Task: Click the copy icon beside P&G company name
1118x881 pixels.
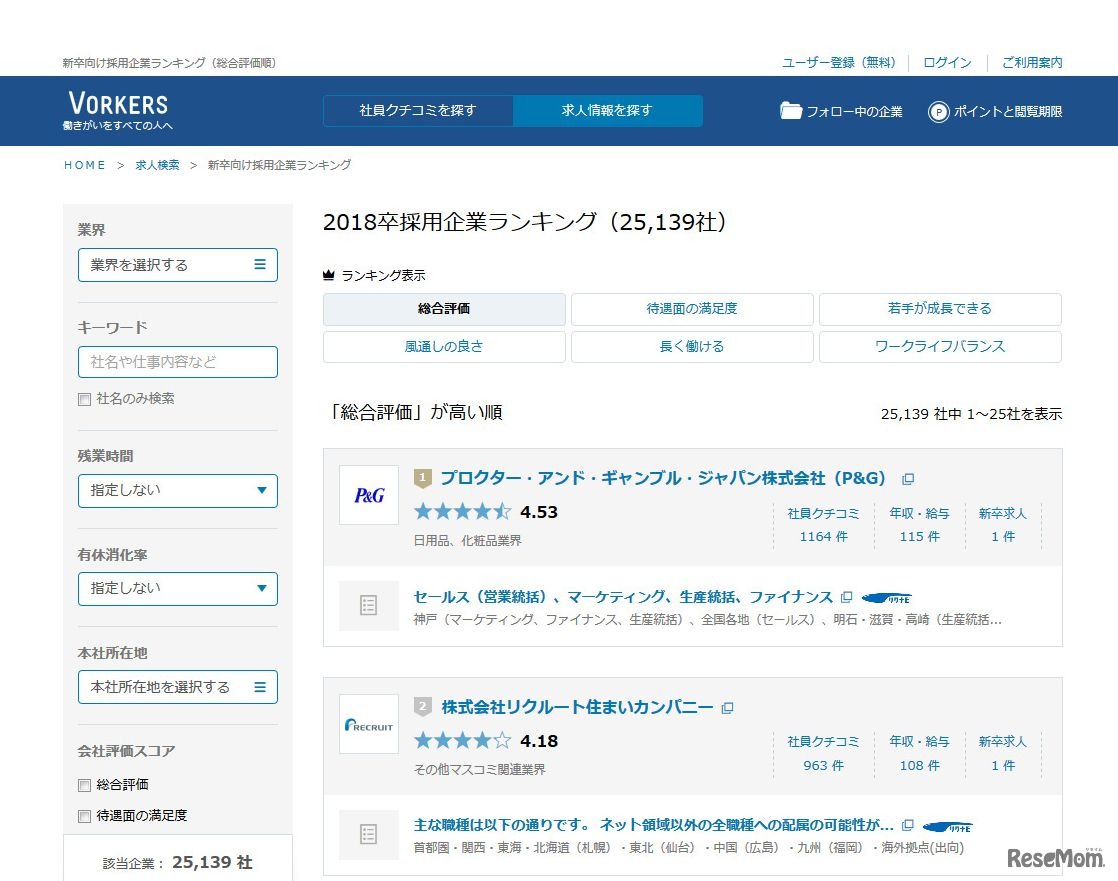Action: (908, 478)
